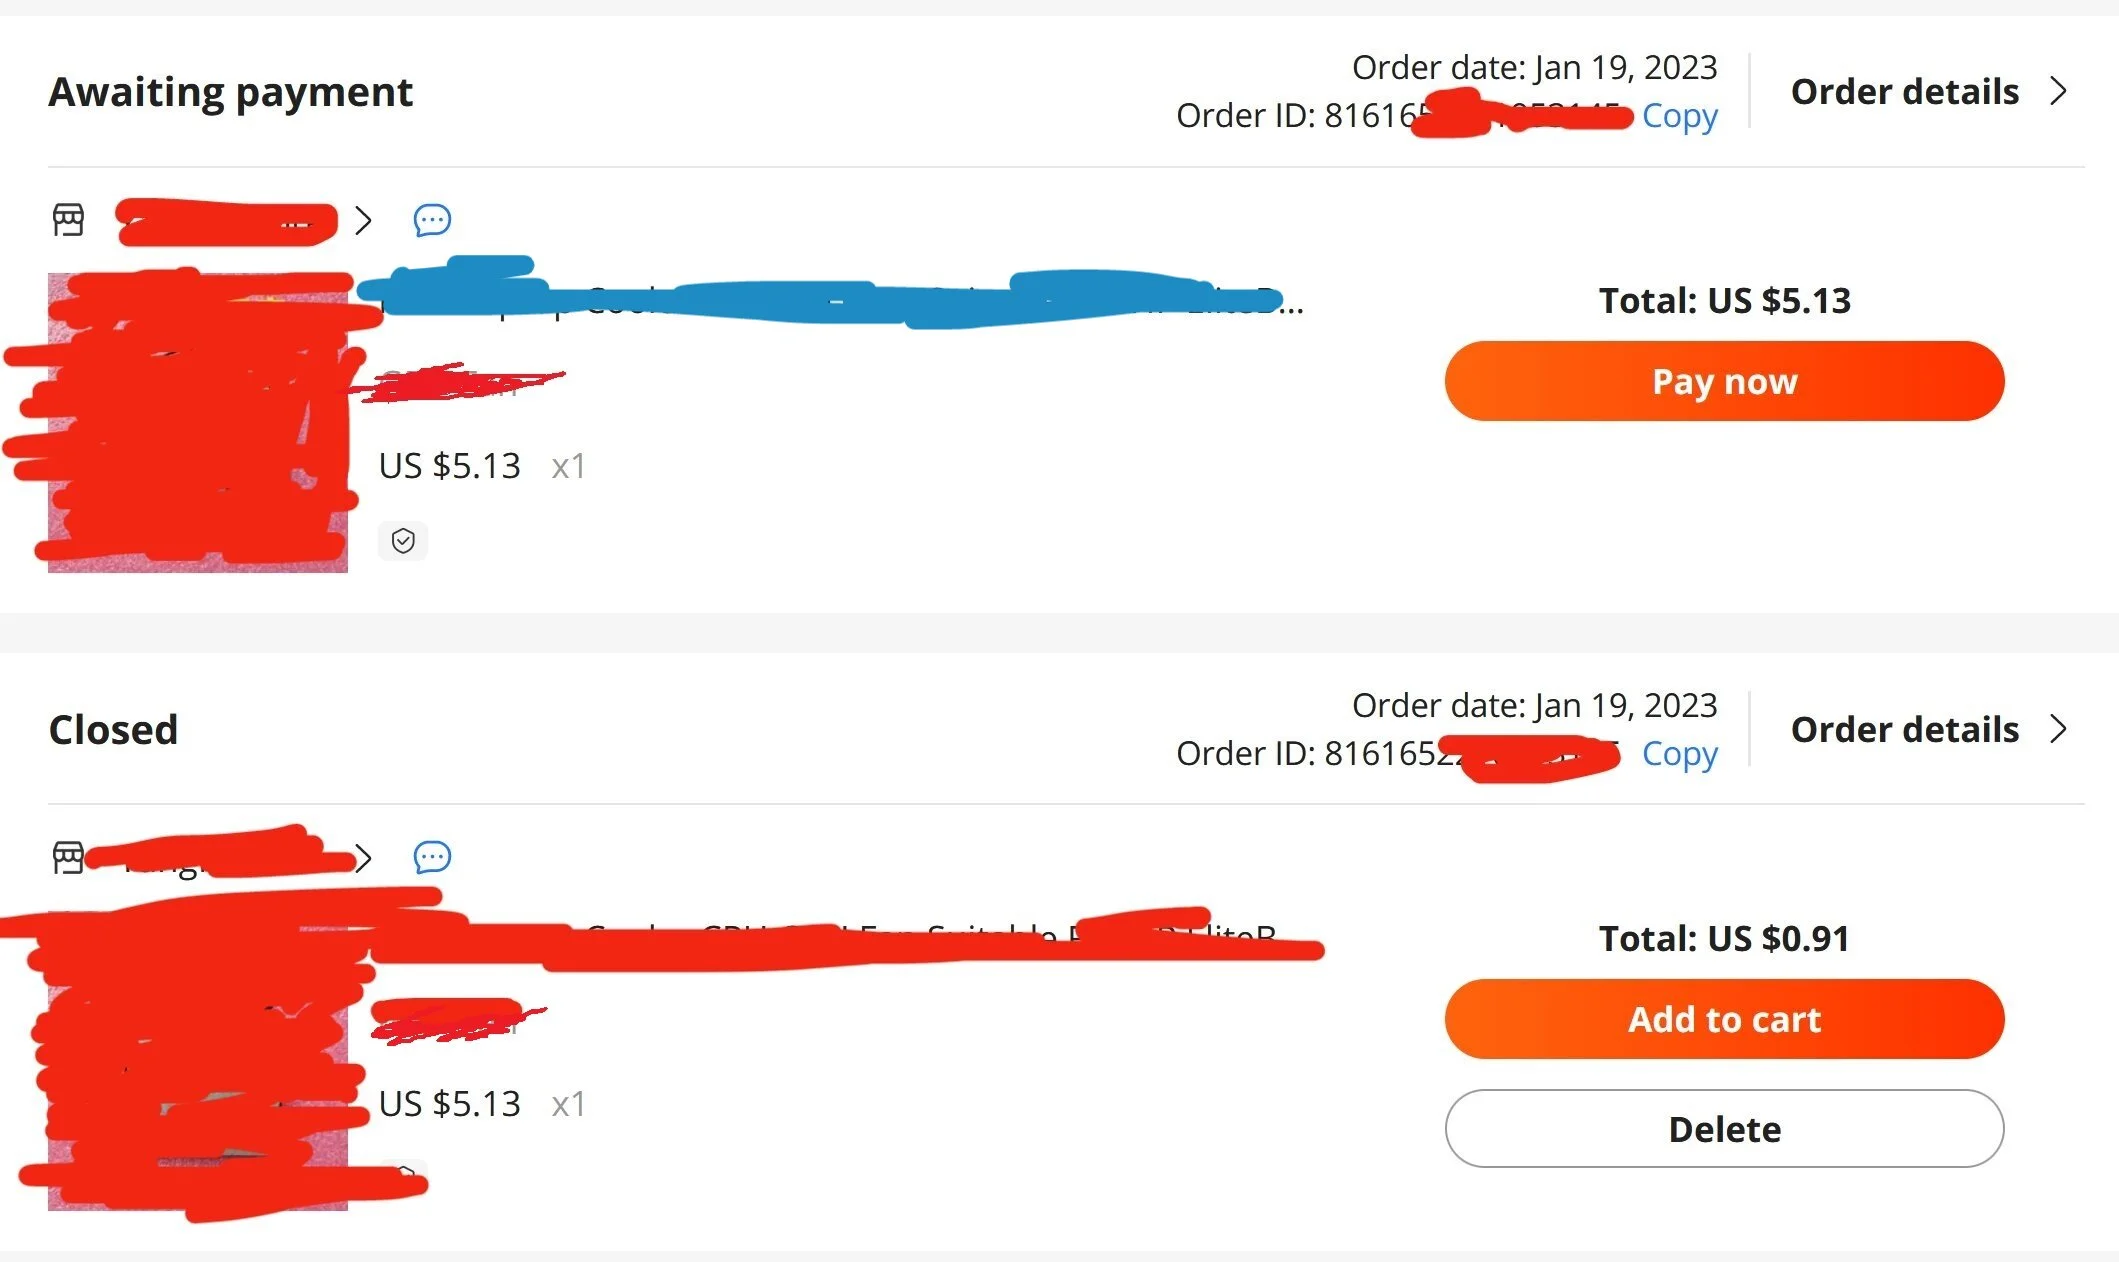
Task: Click the shield badge under the first order's price
Action: (x=403, y=541)
